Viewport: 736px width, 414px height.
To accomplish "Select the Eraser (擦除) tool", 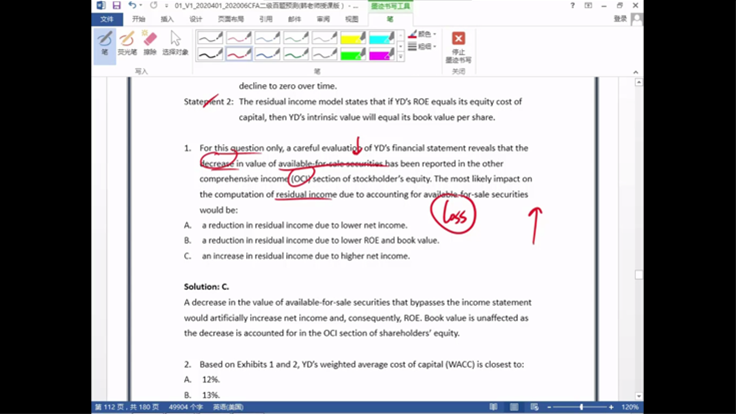I will coord(150,43).
